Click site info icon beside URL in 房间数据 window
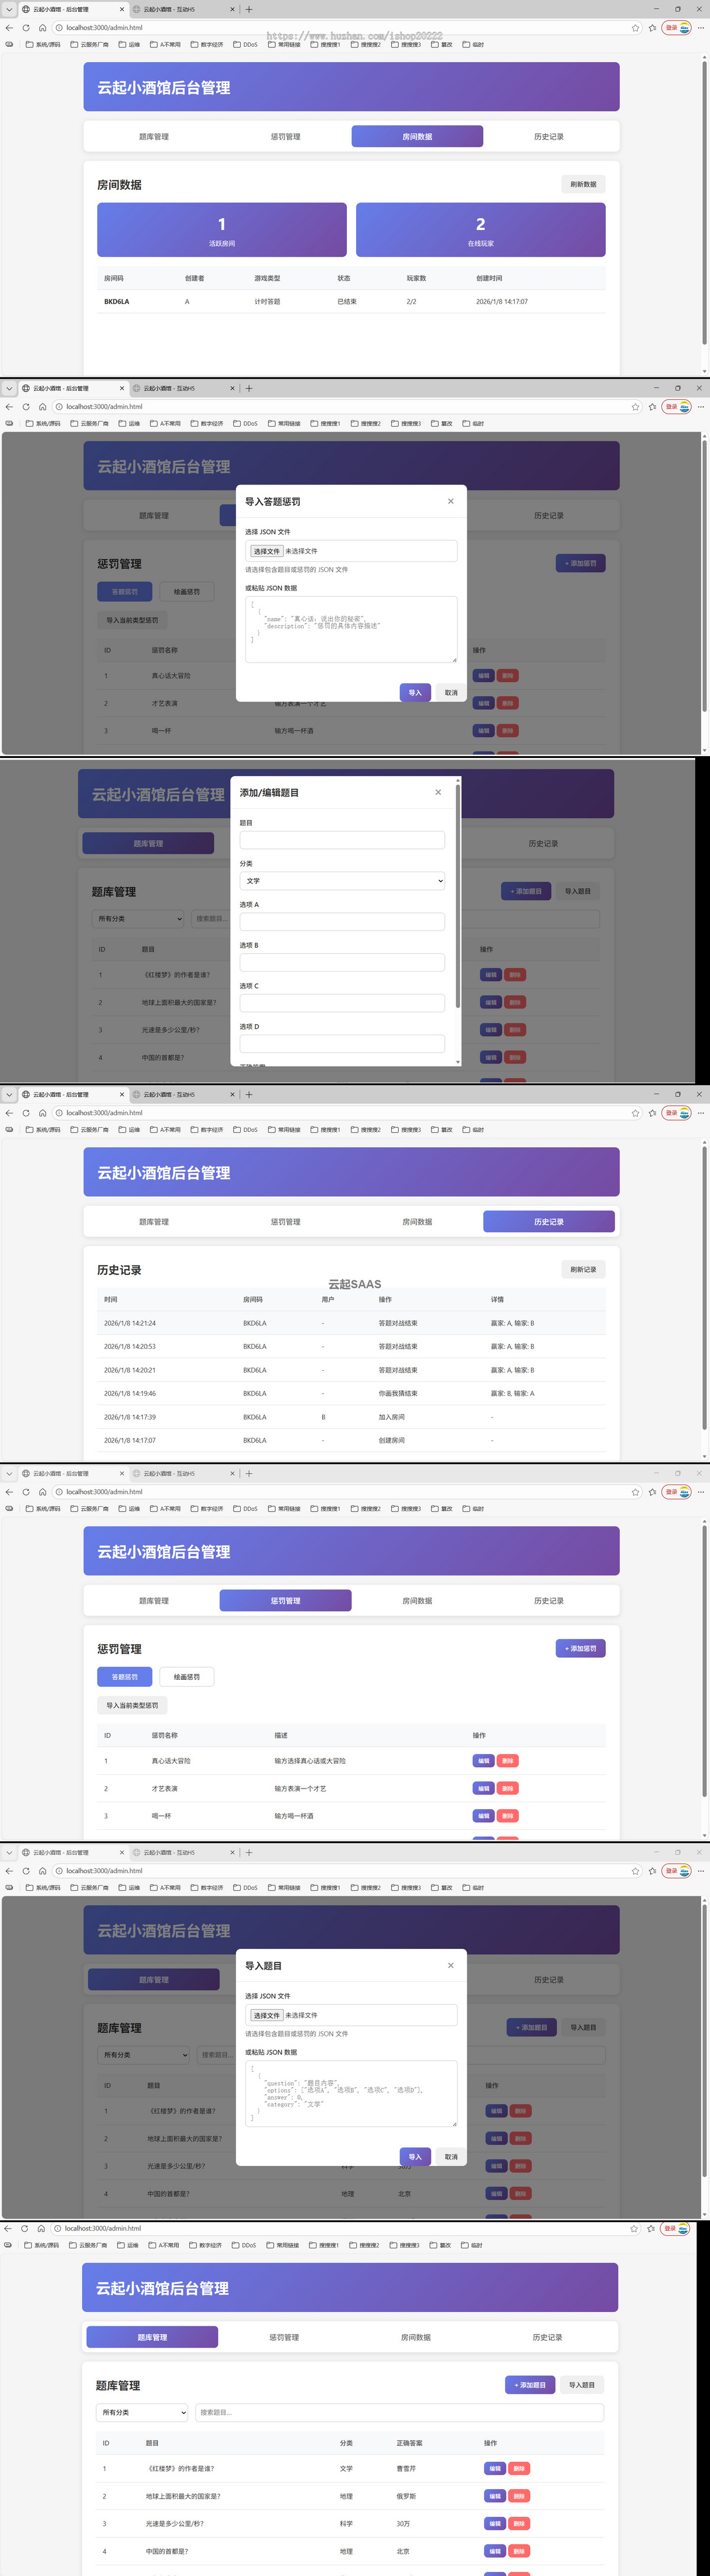This screenshot has width=710, height=2576. tap(59, 28)
